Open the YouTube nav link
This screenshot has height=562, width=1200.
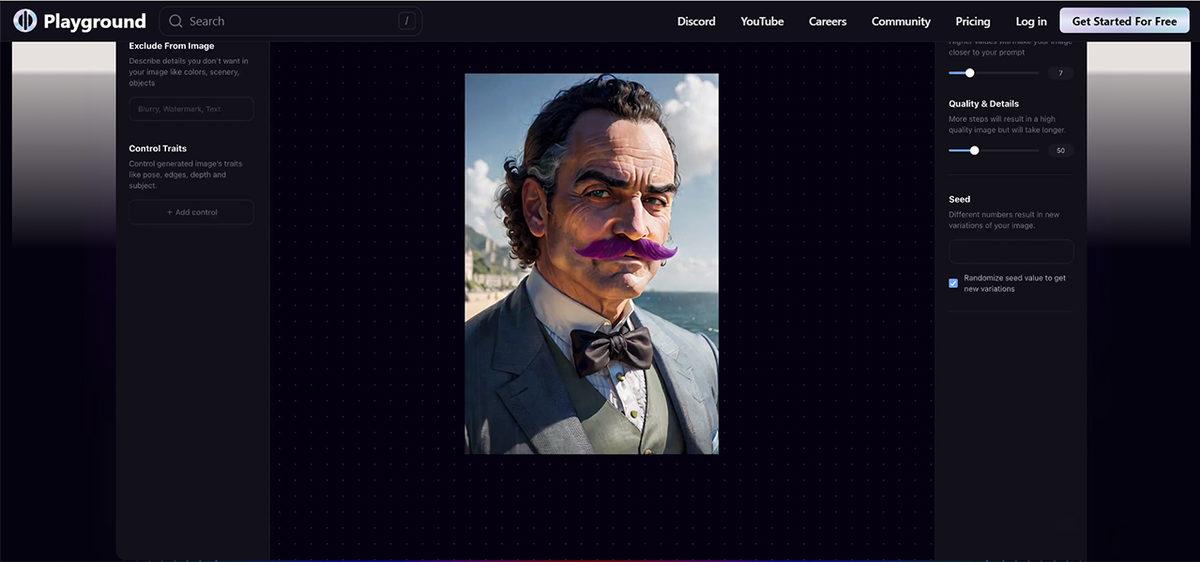pos(762,21)
